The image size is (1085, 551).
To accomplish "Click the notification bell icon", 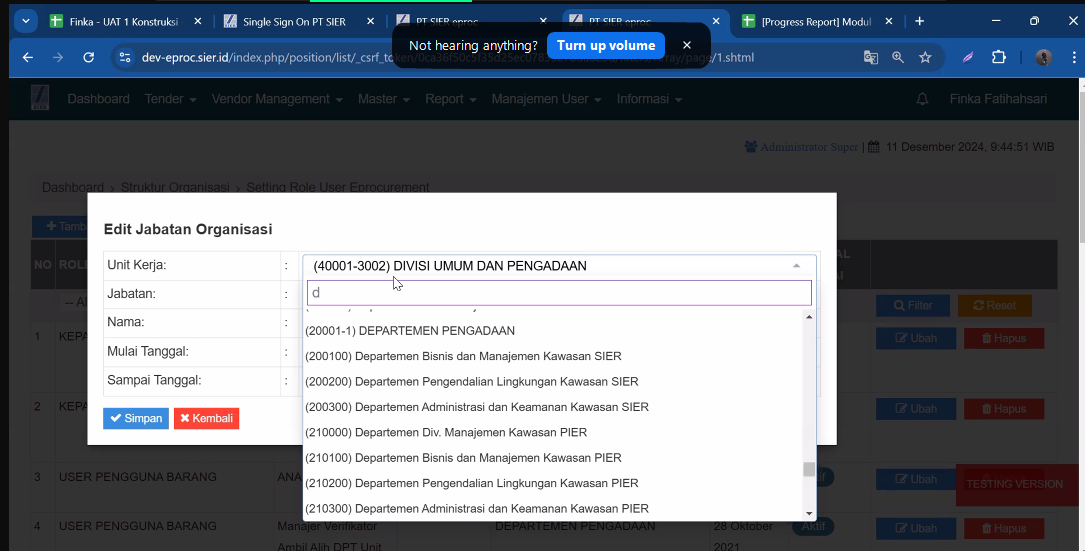I will click(922, 99).
